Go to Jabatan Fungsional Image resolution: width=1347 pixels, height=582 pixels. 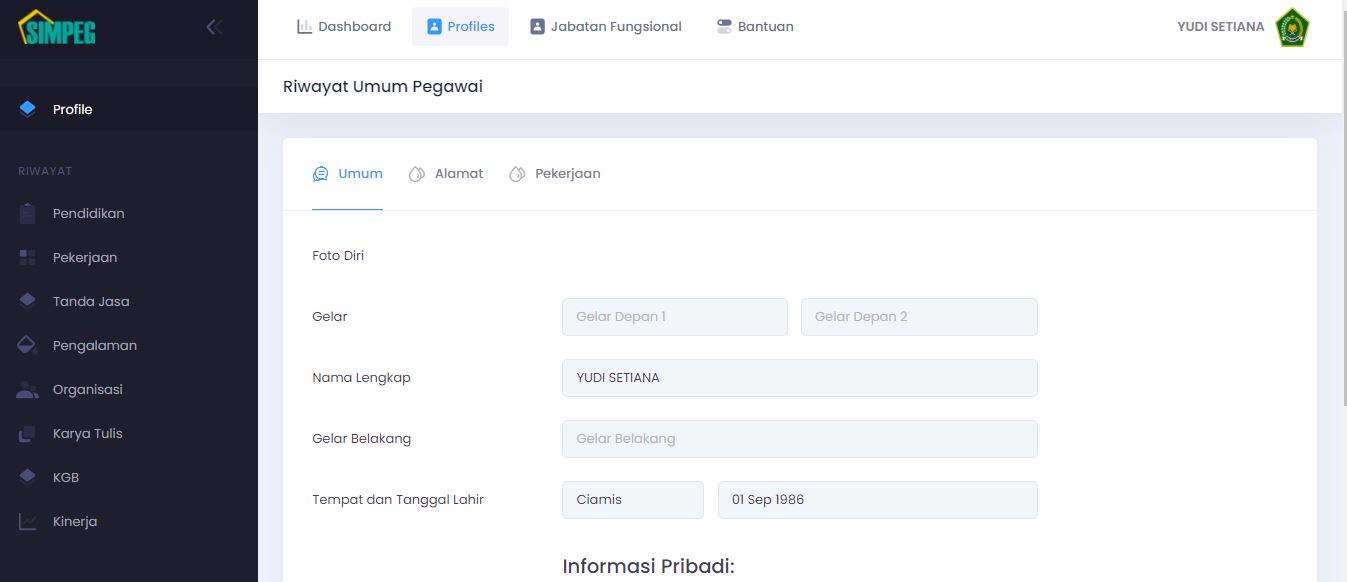(x=606, y=26)
